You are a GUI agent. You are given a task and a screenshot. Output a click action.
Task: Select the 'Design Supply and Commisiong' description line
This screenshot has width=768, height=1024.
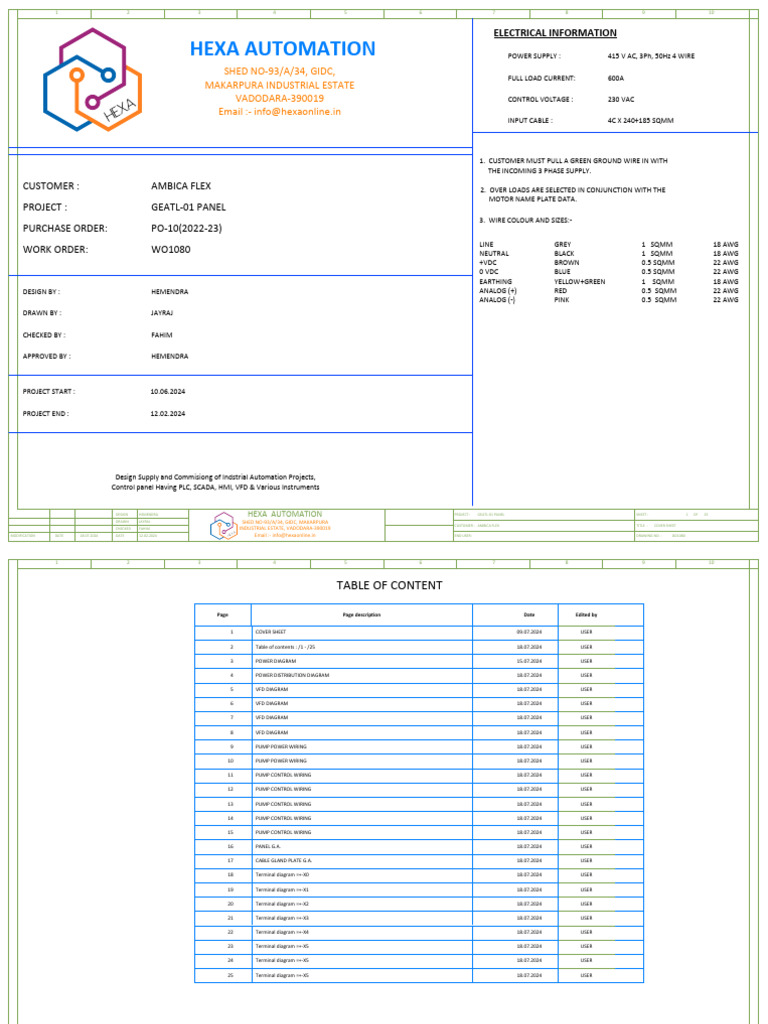click(x=216, y=477)
